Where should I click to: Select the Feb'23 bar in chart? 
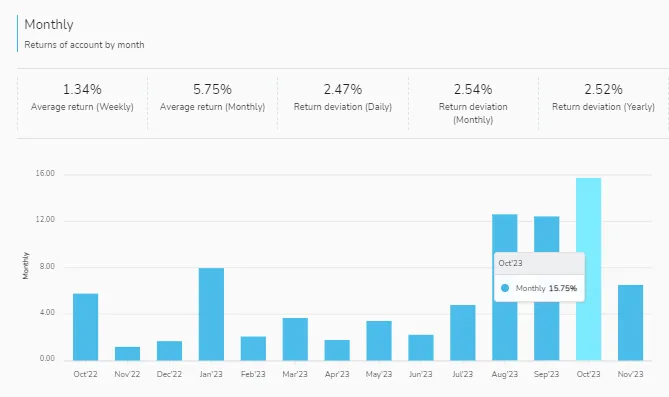(253, 348)
